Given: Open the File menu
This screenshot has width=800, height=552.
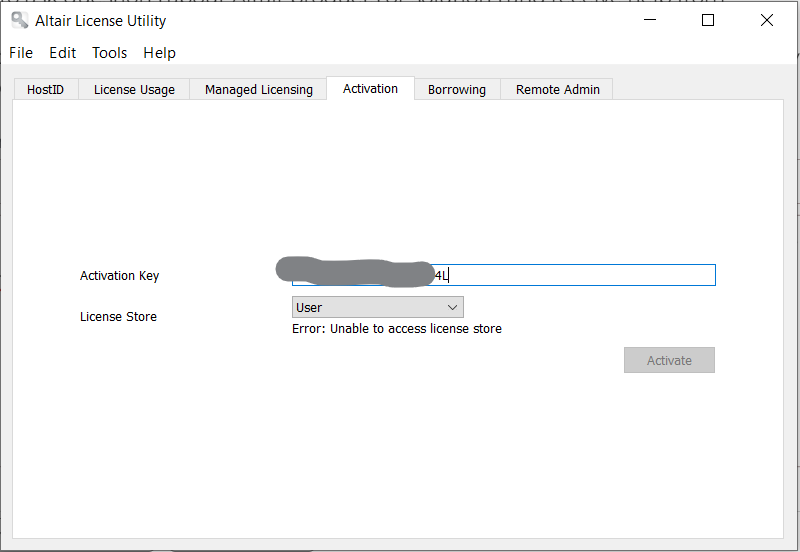Looking at the screenshot, I should (21, 53).
